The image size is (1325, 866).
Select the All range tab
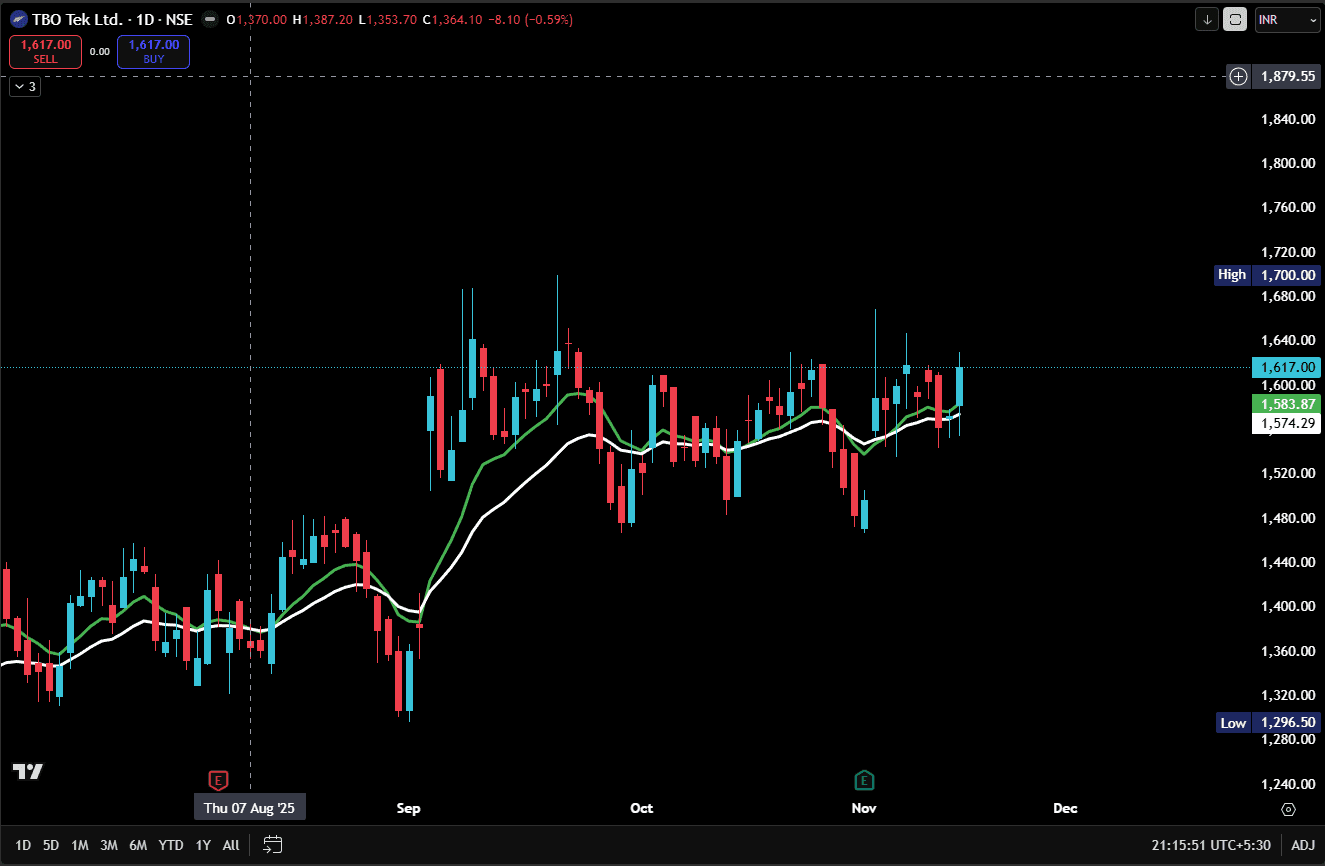coord(231,845)
